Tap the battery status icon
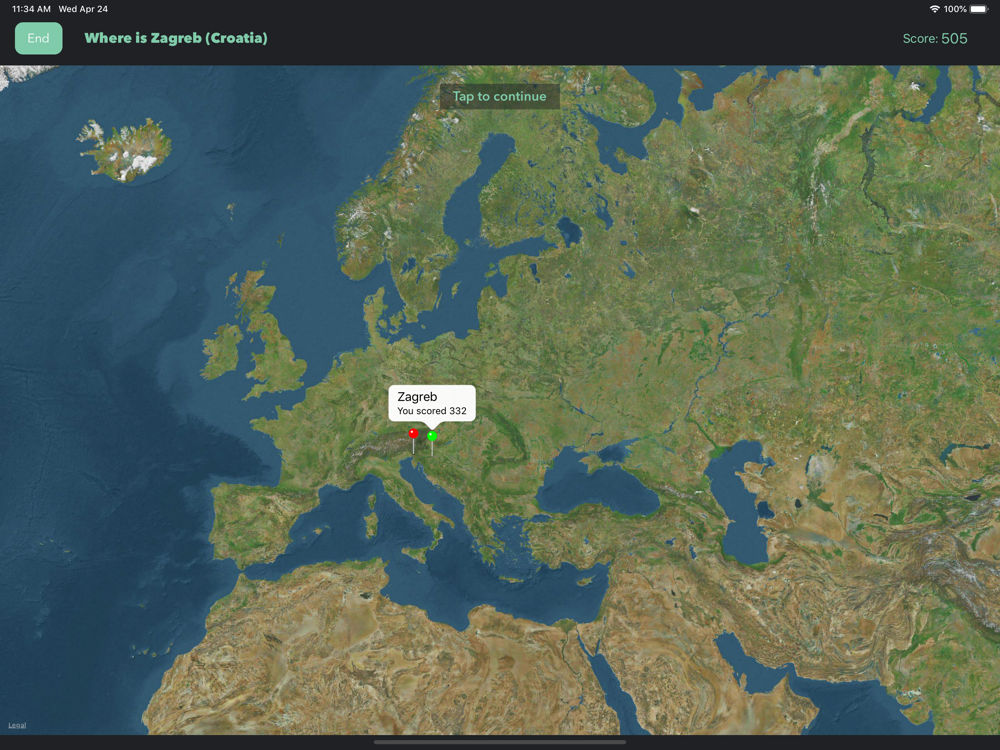Viewport: 1000px width, 750px height. pyautogui.click(x=979, y=9)
